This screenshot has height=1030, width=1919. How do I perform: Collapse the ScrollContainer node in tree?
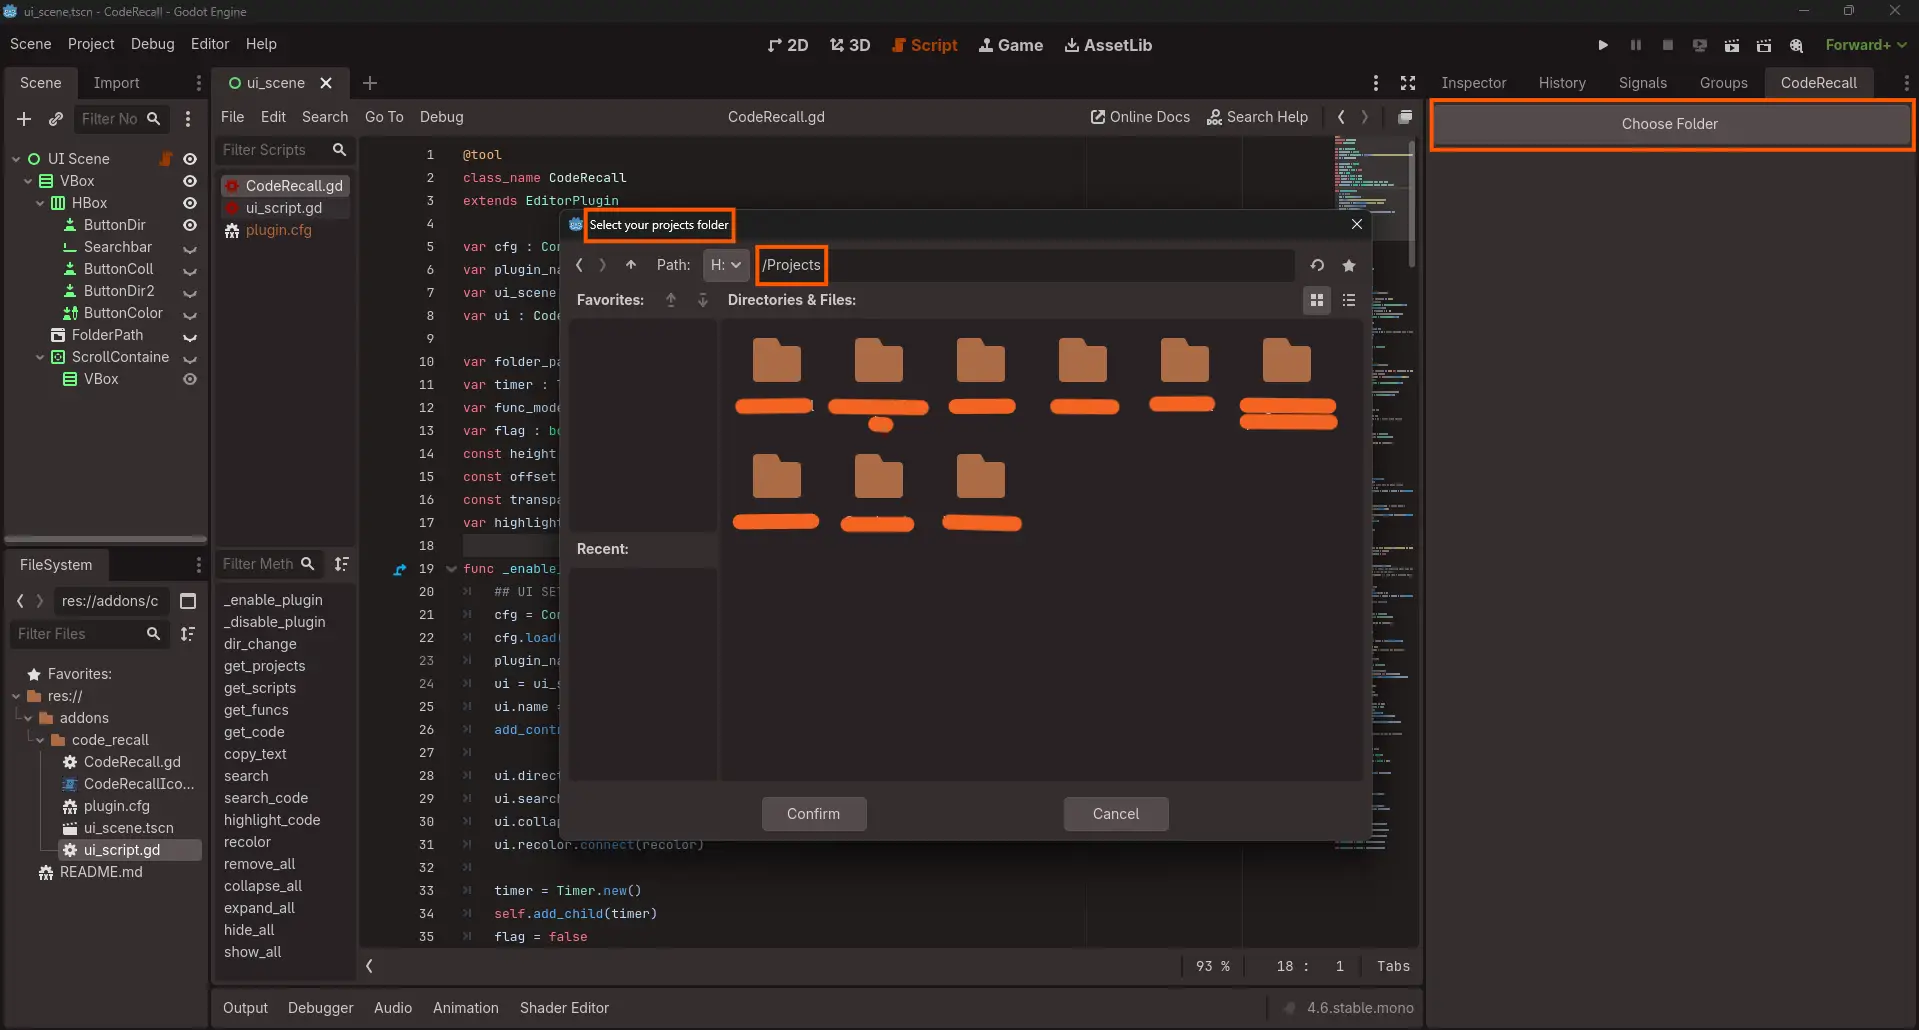40,357
